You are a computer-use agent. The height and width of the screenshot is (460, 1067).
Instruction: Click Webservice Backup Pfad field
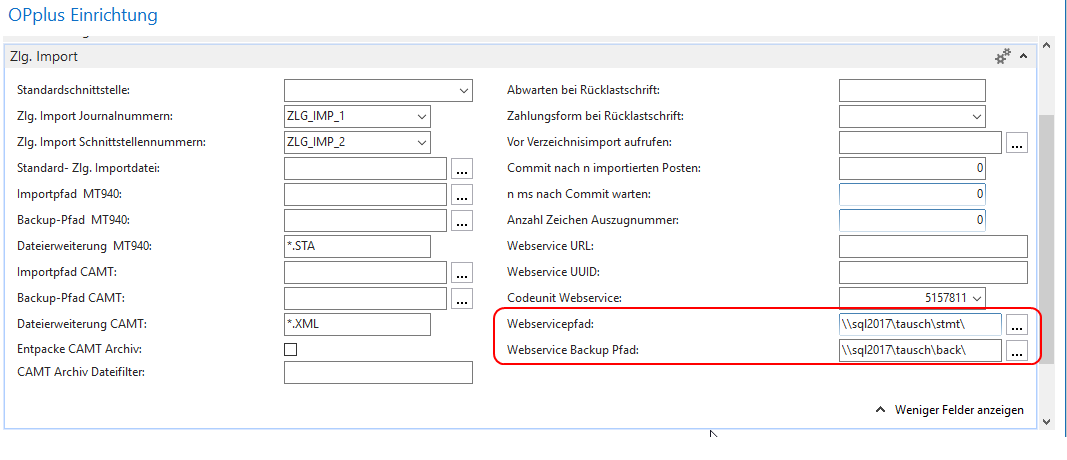coord(920,350)
